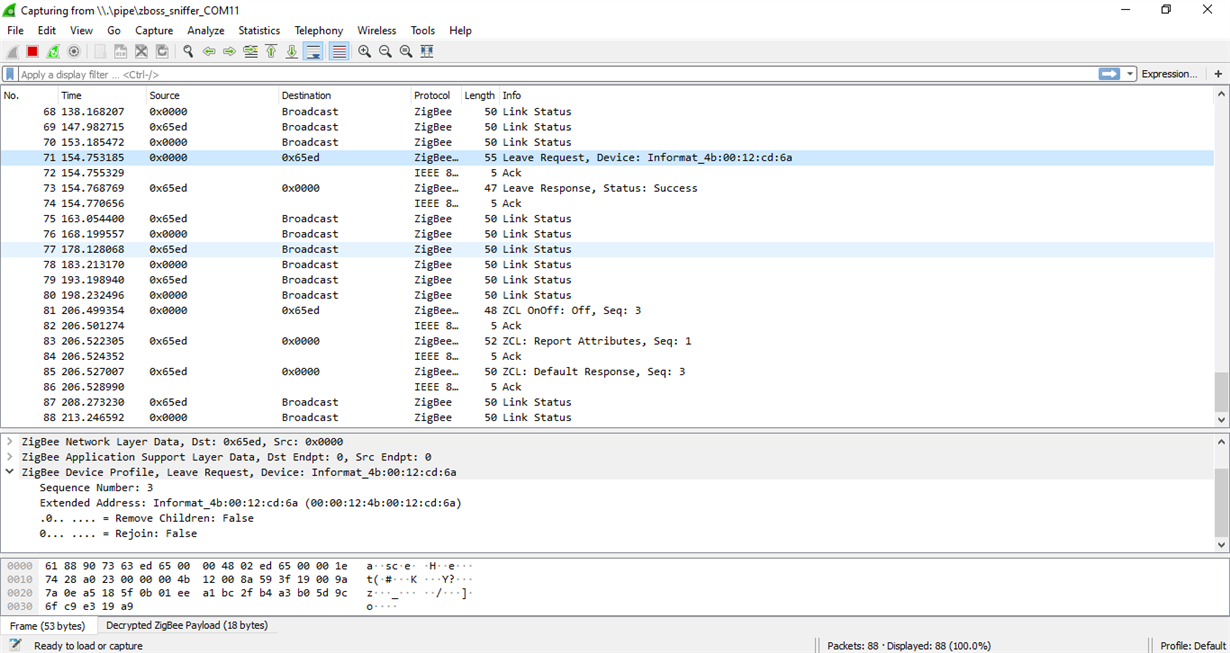
Task: Select packet 83 ZCL Report Attributes row
Action: [x=607, y=341]
